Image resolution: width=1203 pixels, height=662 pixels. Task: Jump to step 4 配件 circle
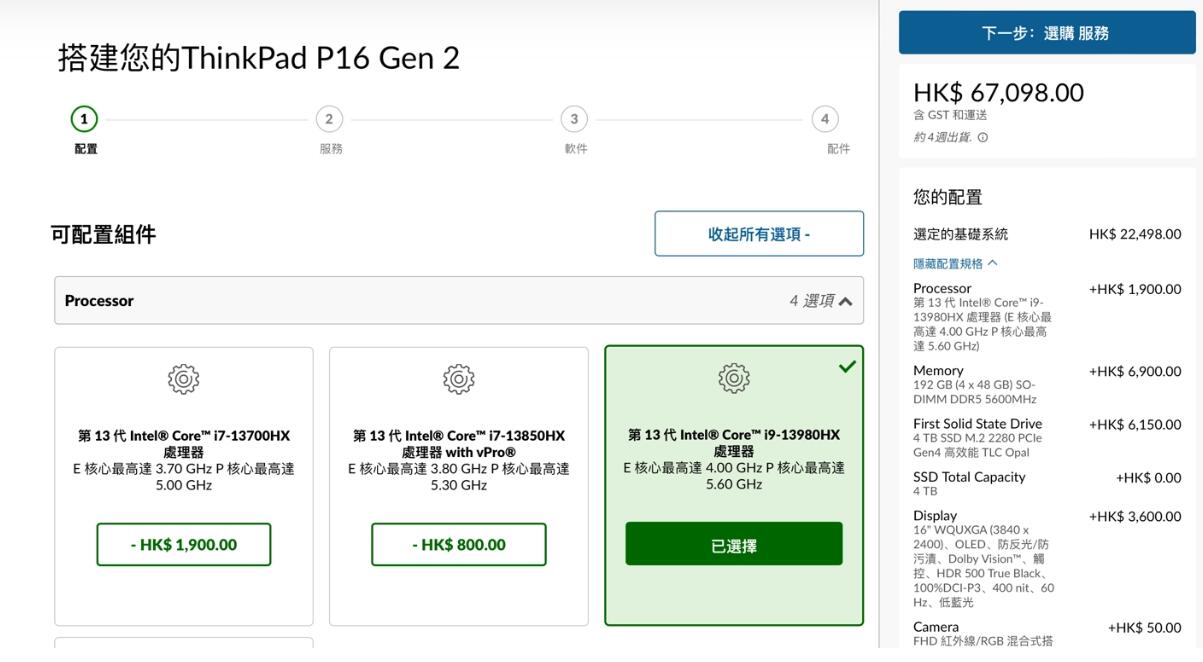pos(824,119)
